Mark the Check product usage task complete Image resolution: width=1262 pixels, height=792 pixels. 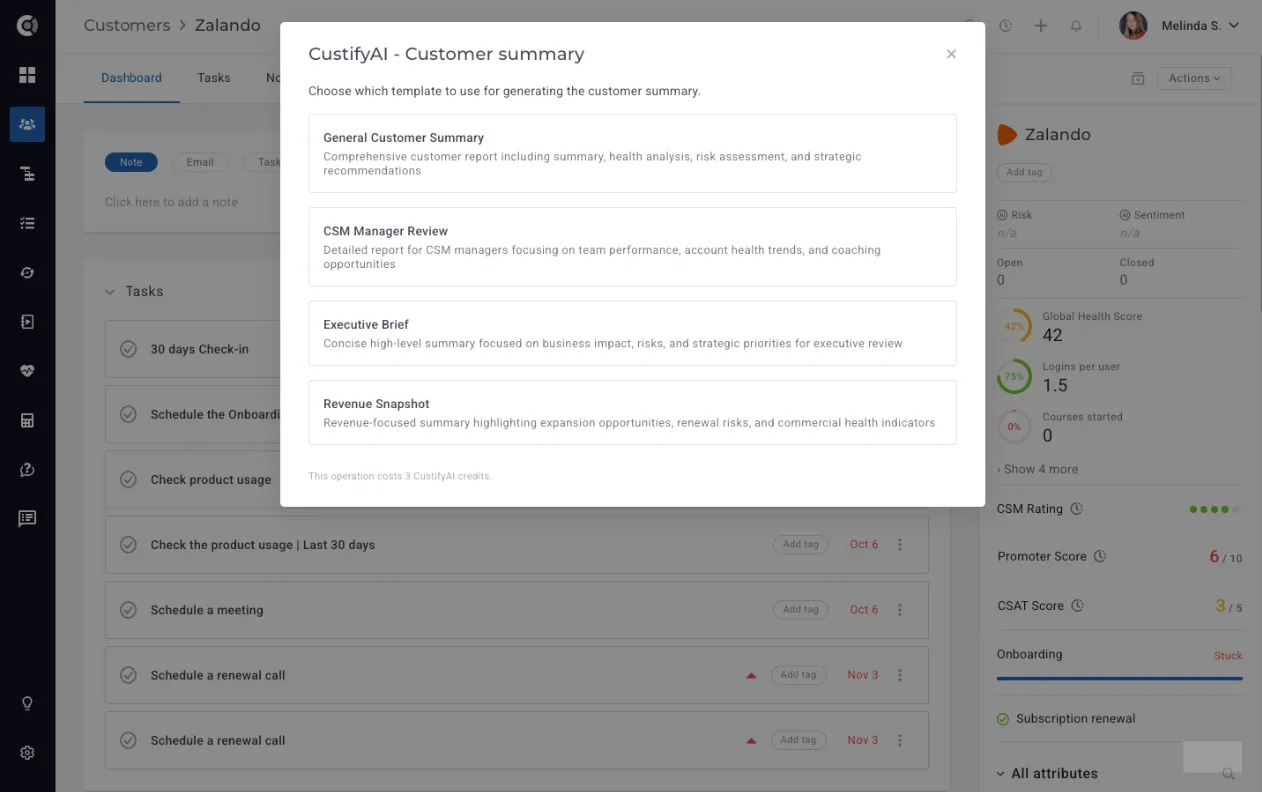point(128,479)
